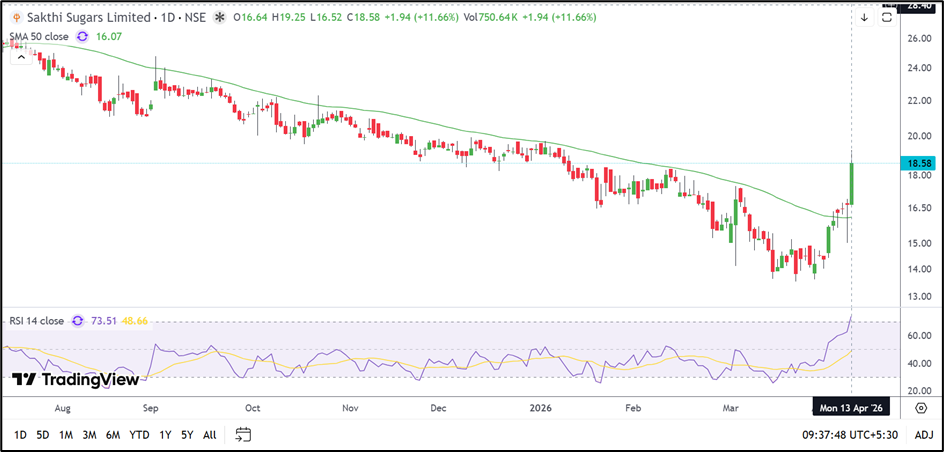Select the 5D time range

[x=43, y=435]
